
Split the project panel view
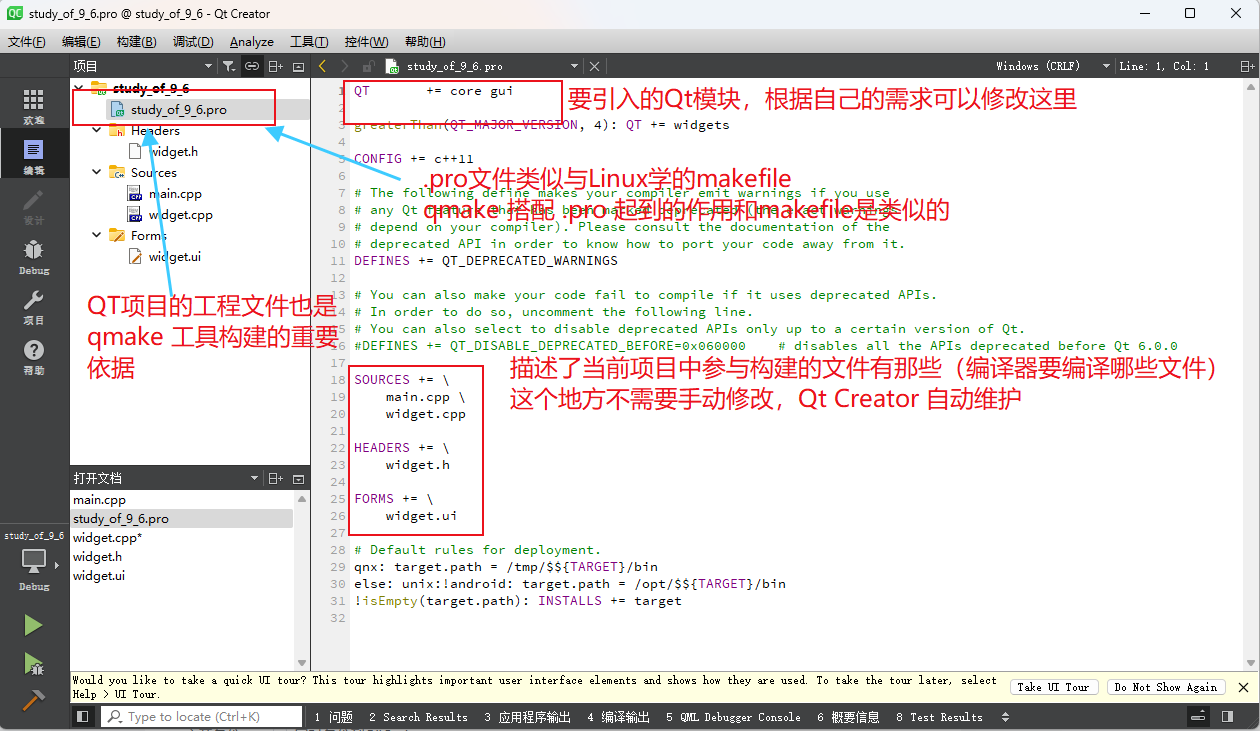[x=276, y=66]
